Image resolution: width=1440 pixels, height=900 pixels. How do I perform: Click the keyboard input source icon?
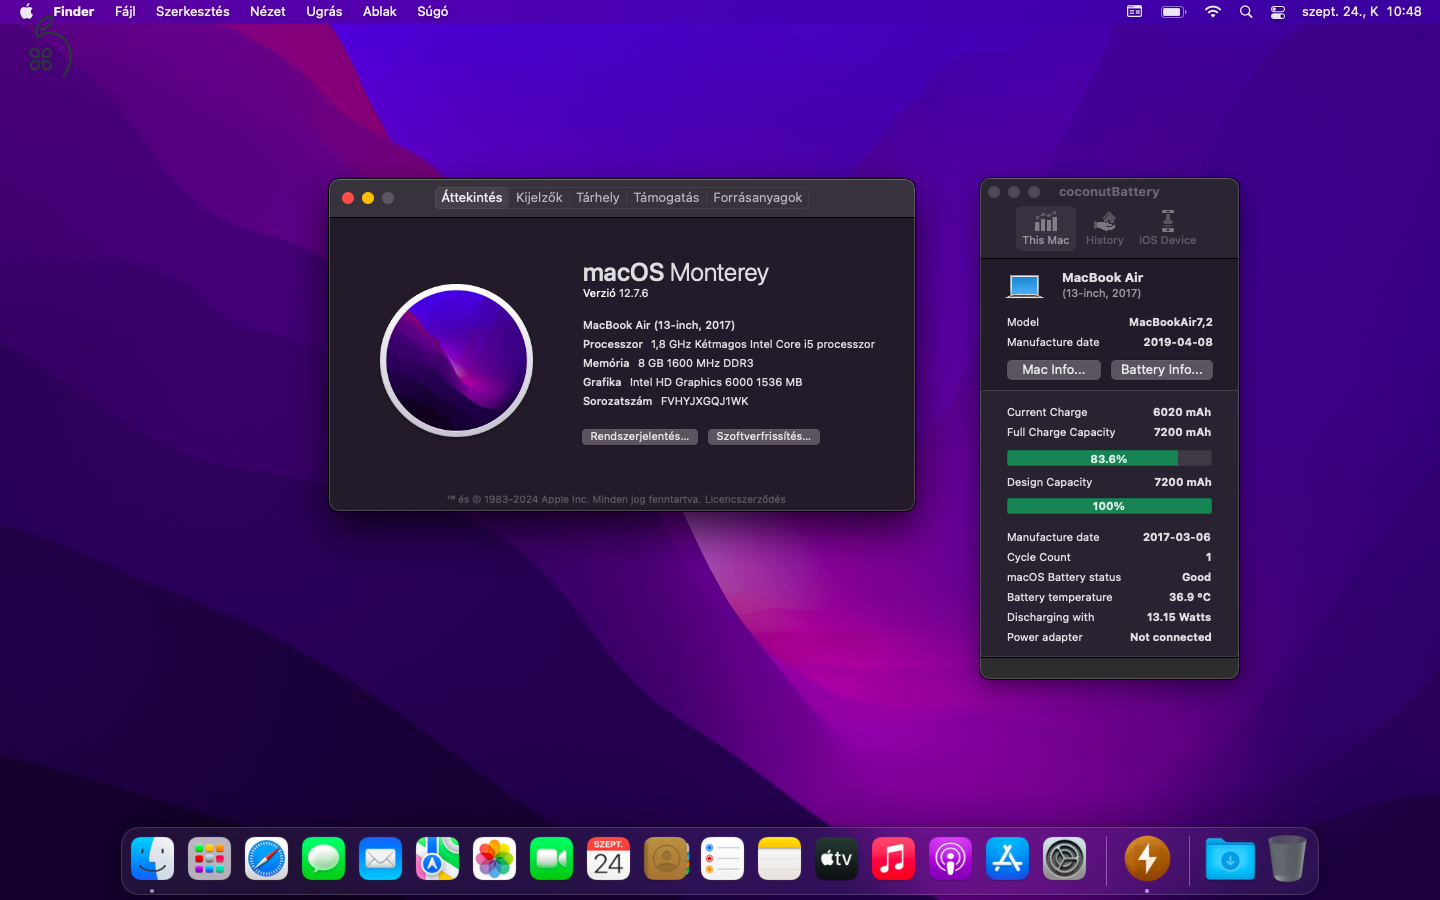1134,12
